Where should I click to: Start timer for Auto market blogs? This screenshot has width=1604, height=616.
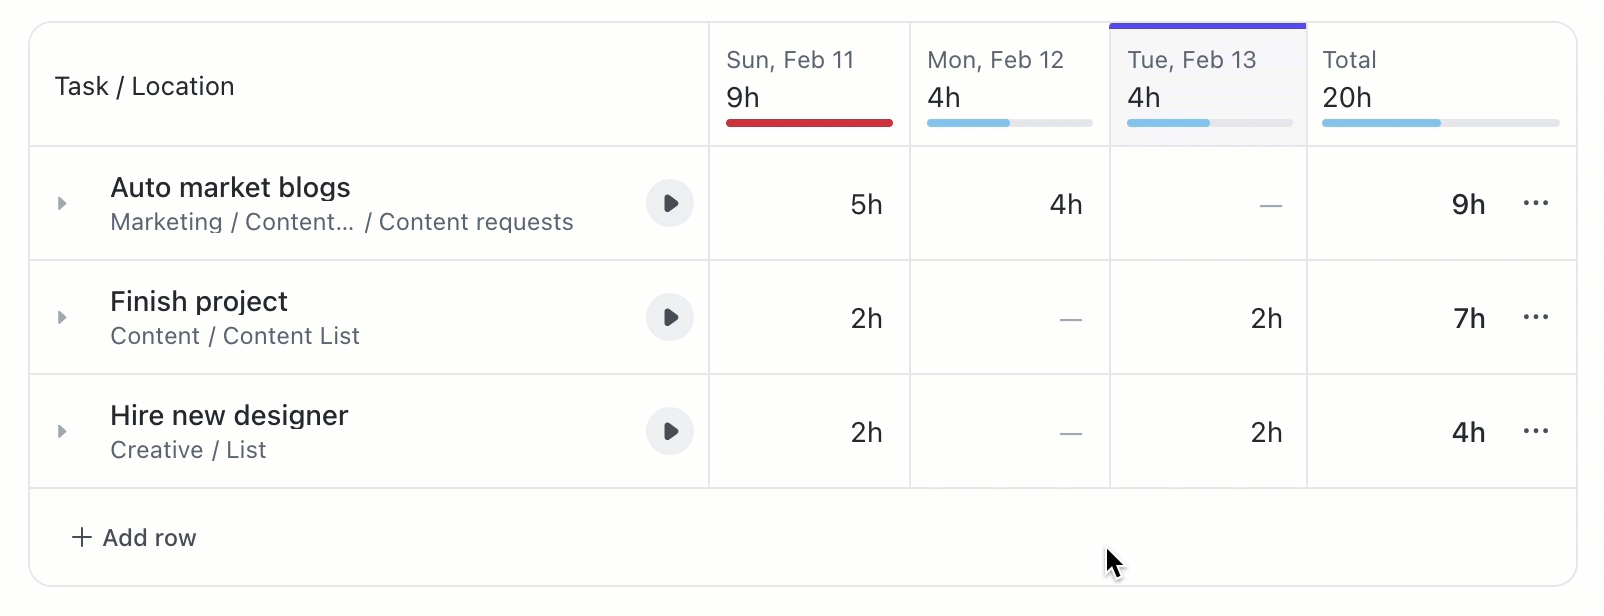tap(670, 203)
